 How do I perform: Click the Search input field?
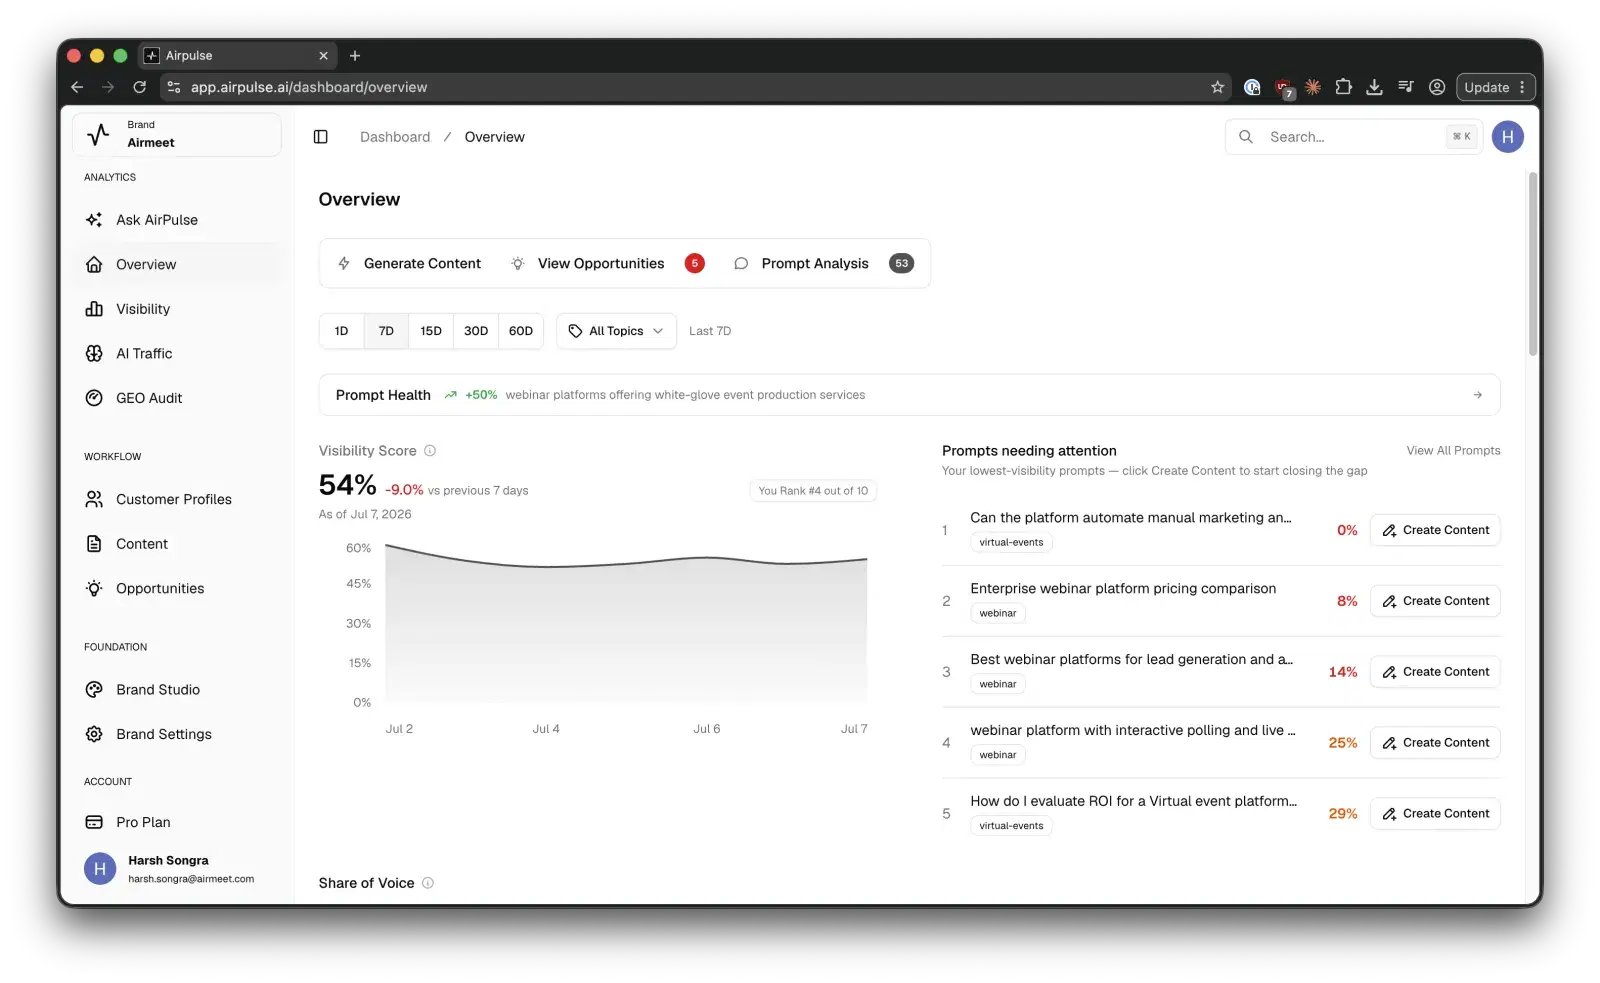pyautogui.click(x=1354, y=137)
